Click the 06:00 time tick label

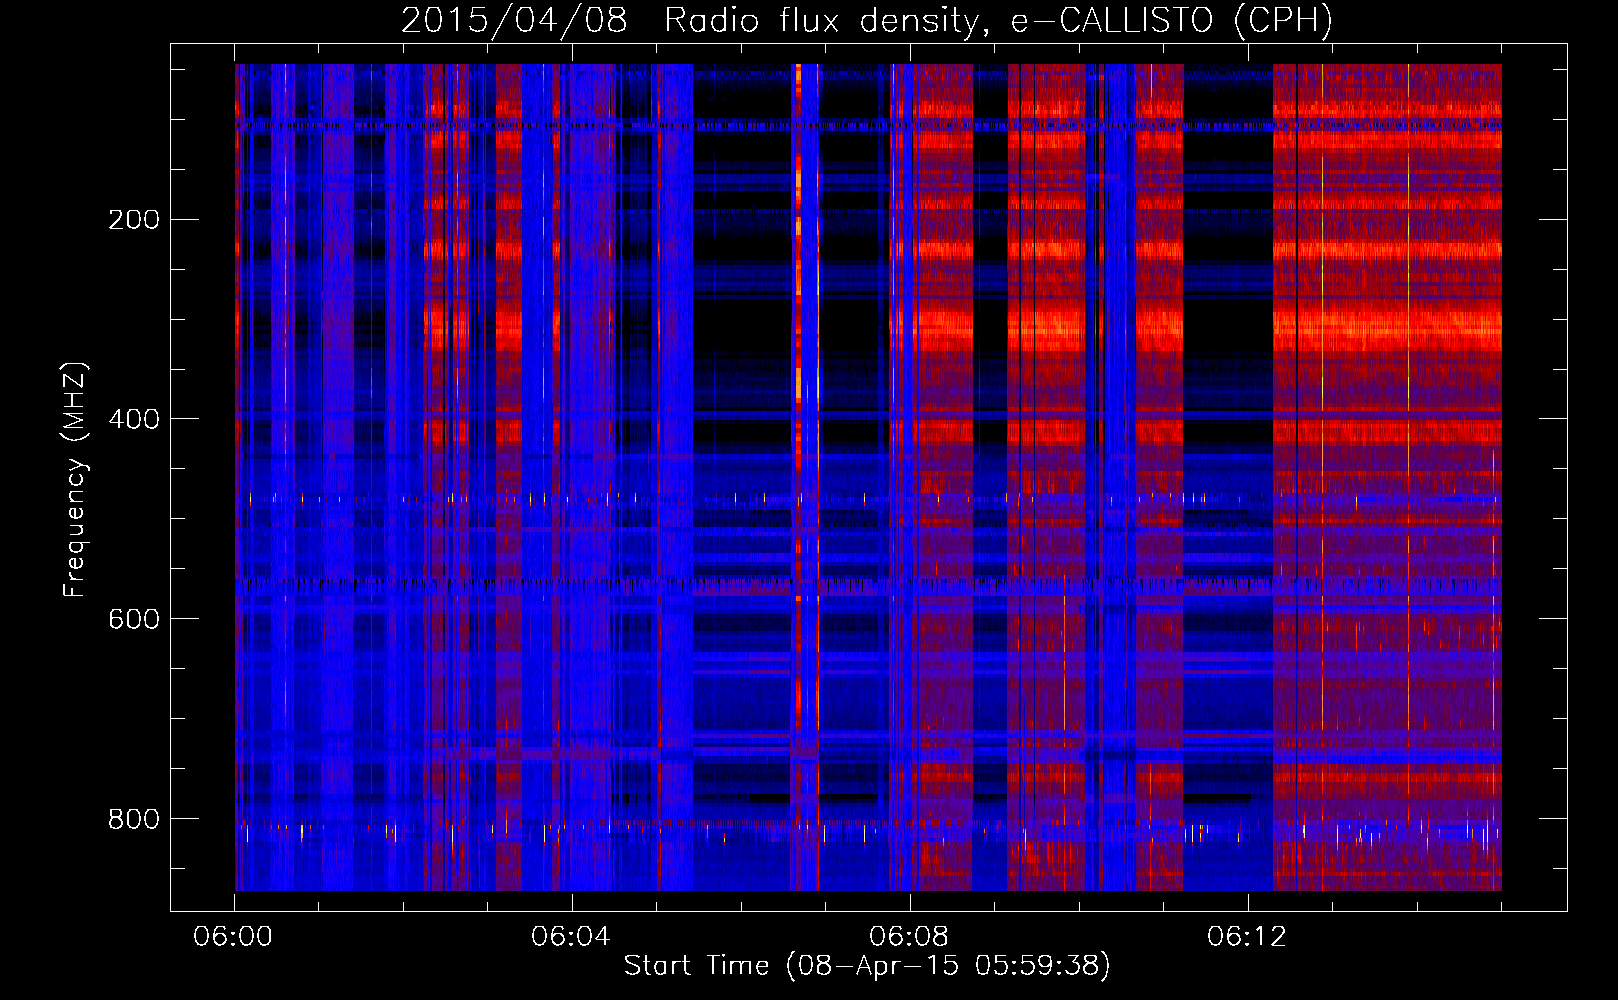234,937
